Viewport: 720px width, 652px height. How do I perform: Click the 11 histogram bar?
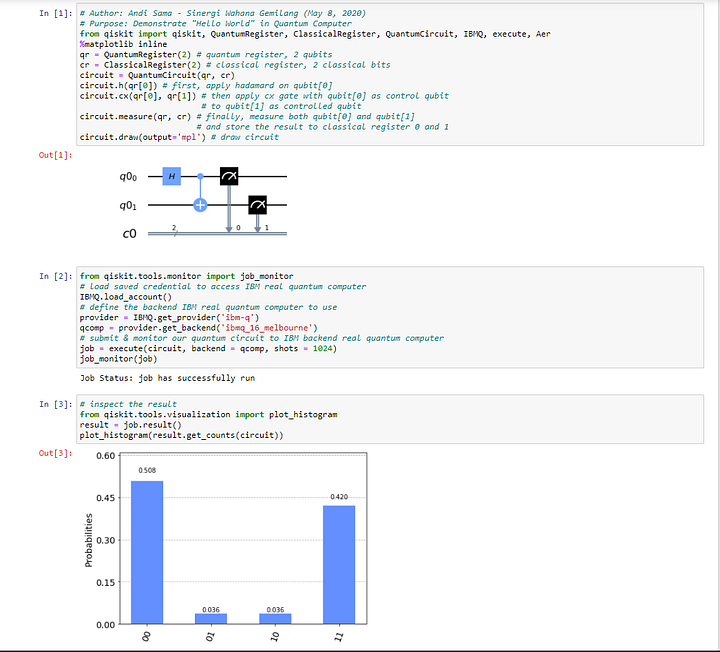(339, 565)
